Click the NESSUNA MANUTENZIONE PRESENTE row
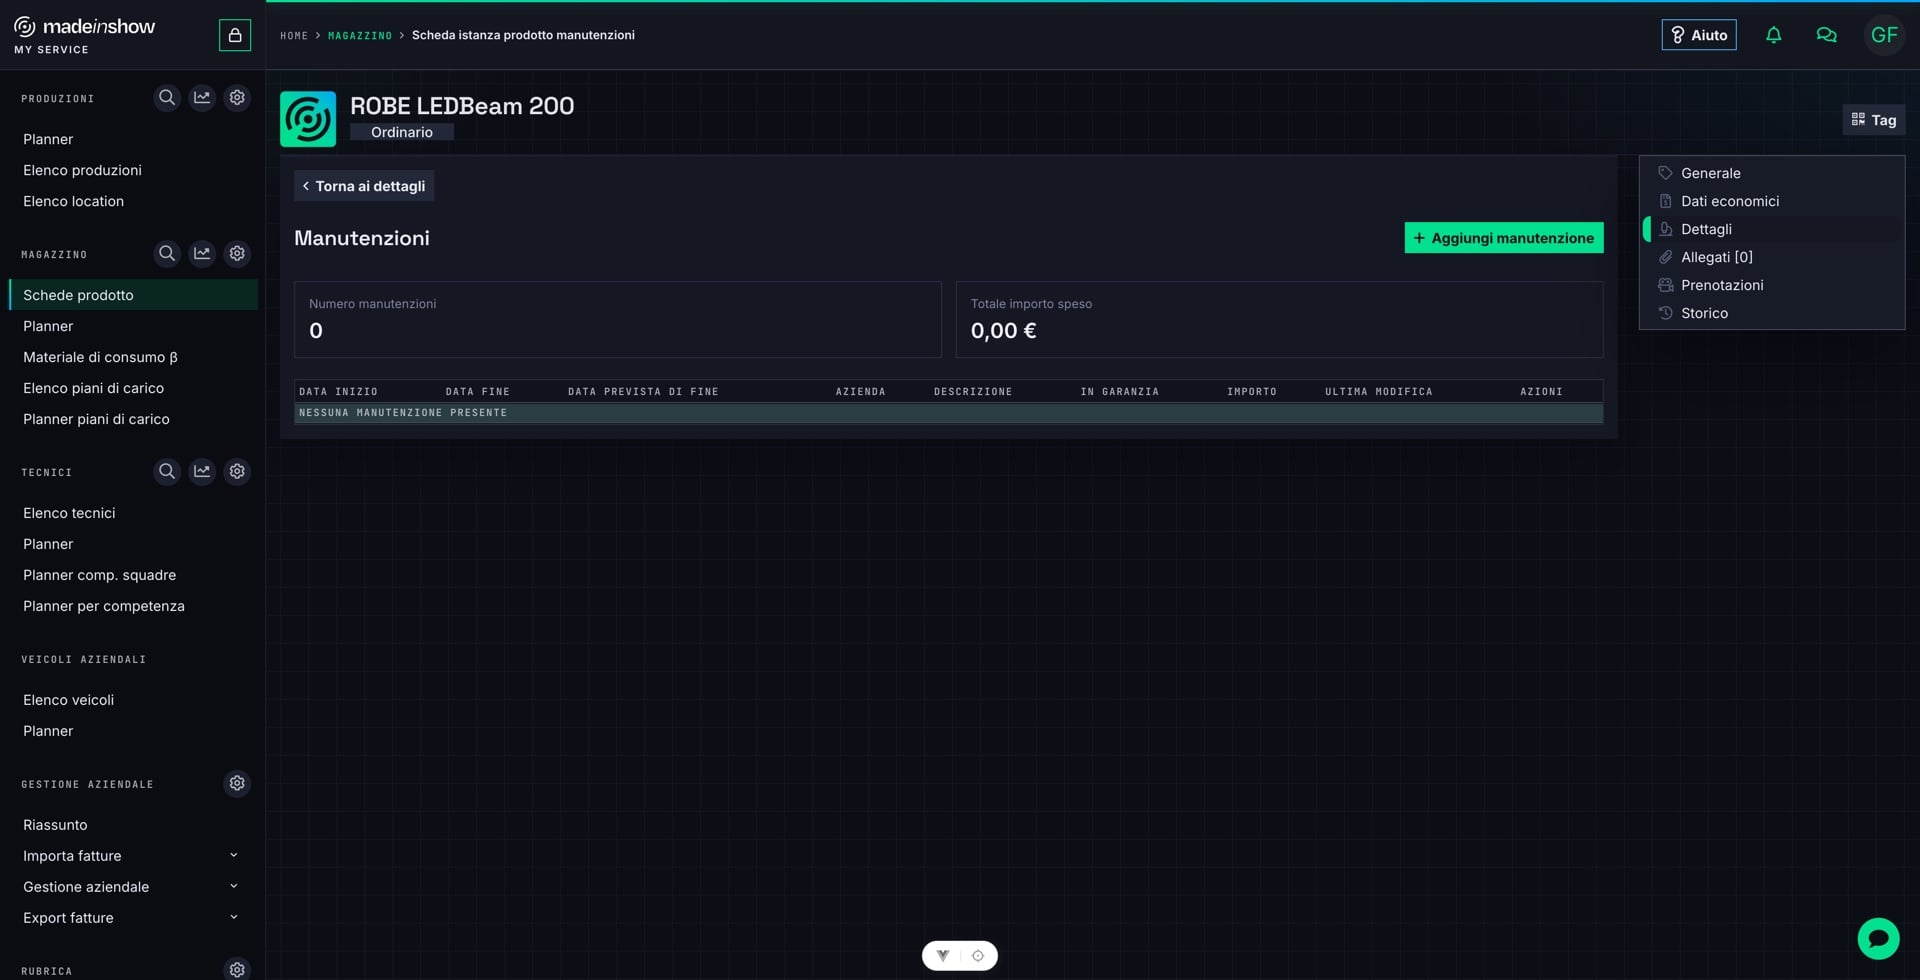1920x980 pixels. 948,413
